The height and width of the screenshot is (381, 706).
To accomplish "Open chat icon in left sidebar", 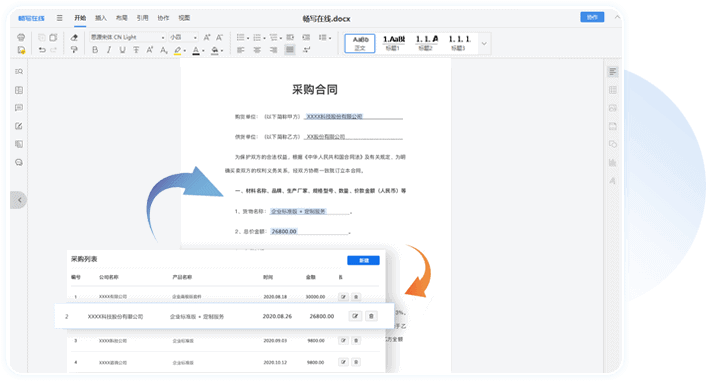I will tap(19, 163).
